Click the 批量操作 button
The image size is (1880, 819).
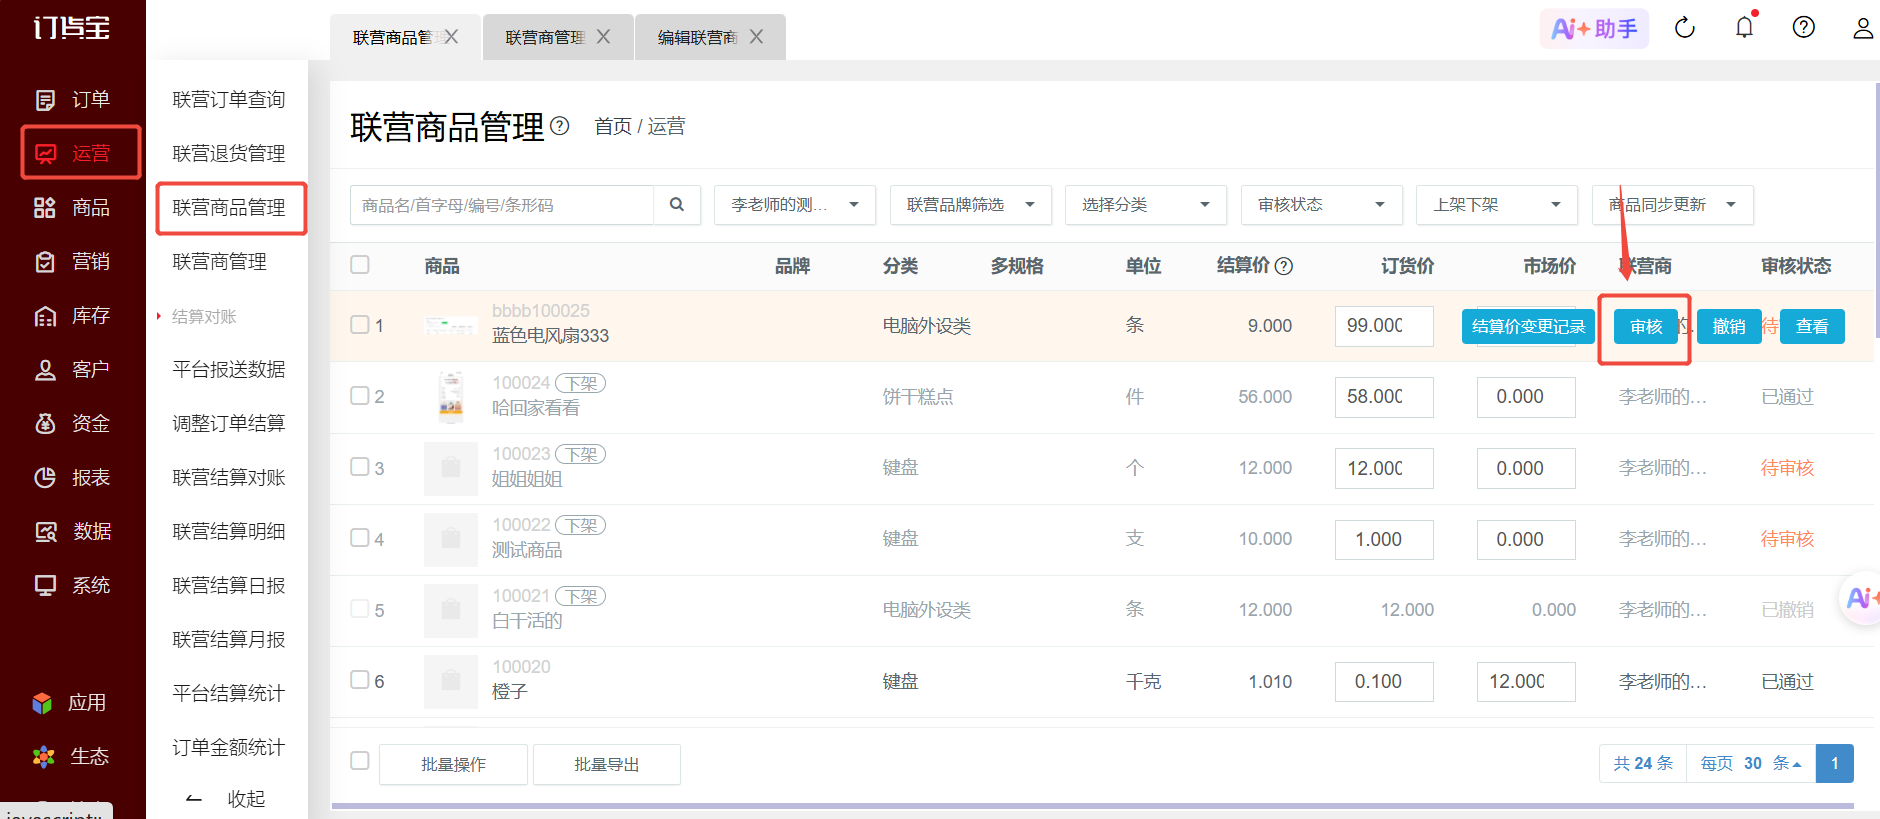point(454,765)
